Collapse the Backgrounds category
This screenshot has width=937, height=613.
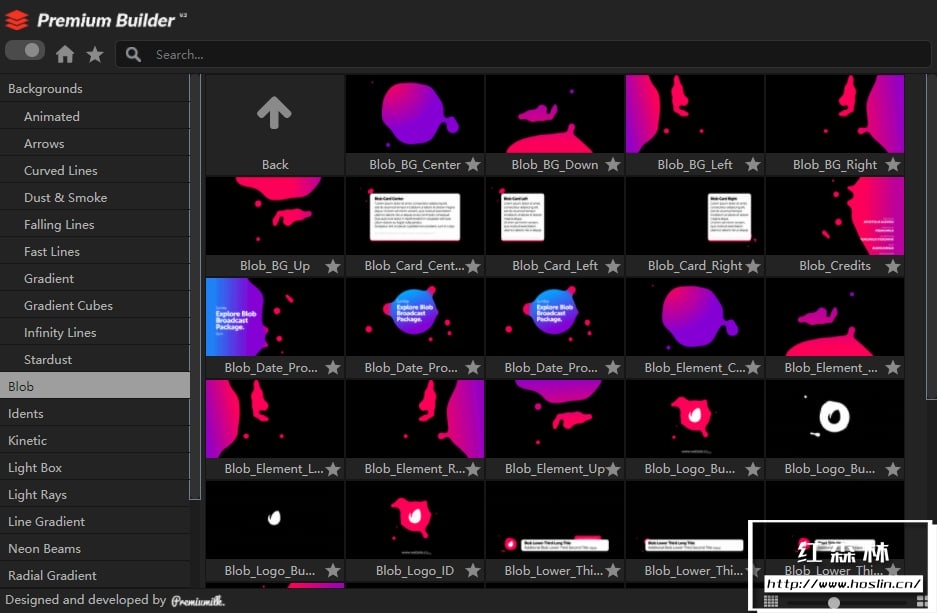click(x=45, y=89)
